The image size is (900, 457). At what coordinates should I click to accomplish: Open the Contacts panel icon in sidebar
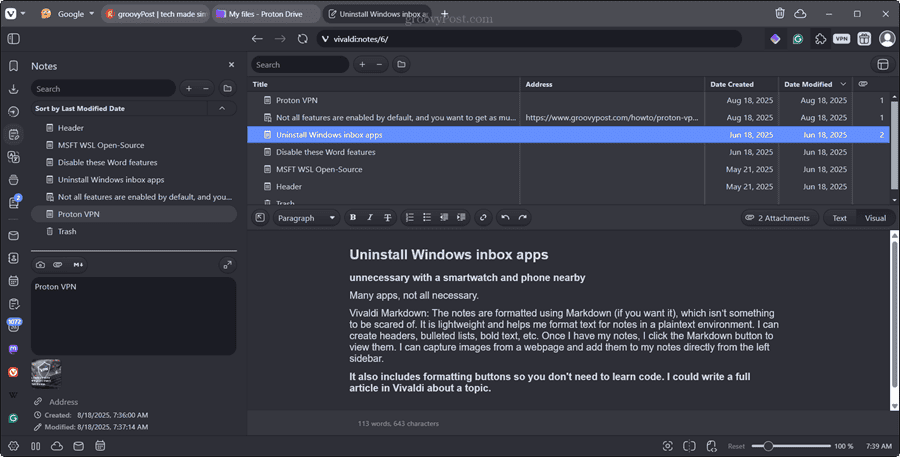point(14,258)
